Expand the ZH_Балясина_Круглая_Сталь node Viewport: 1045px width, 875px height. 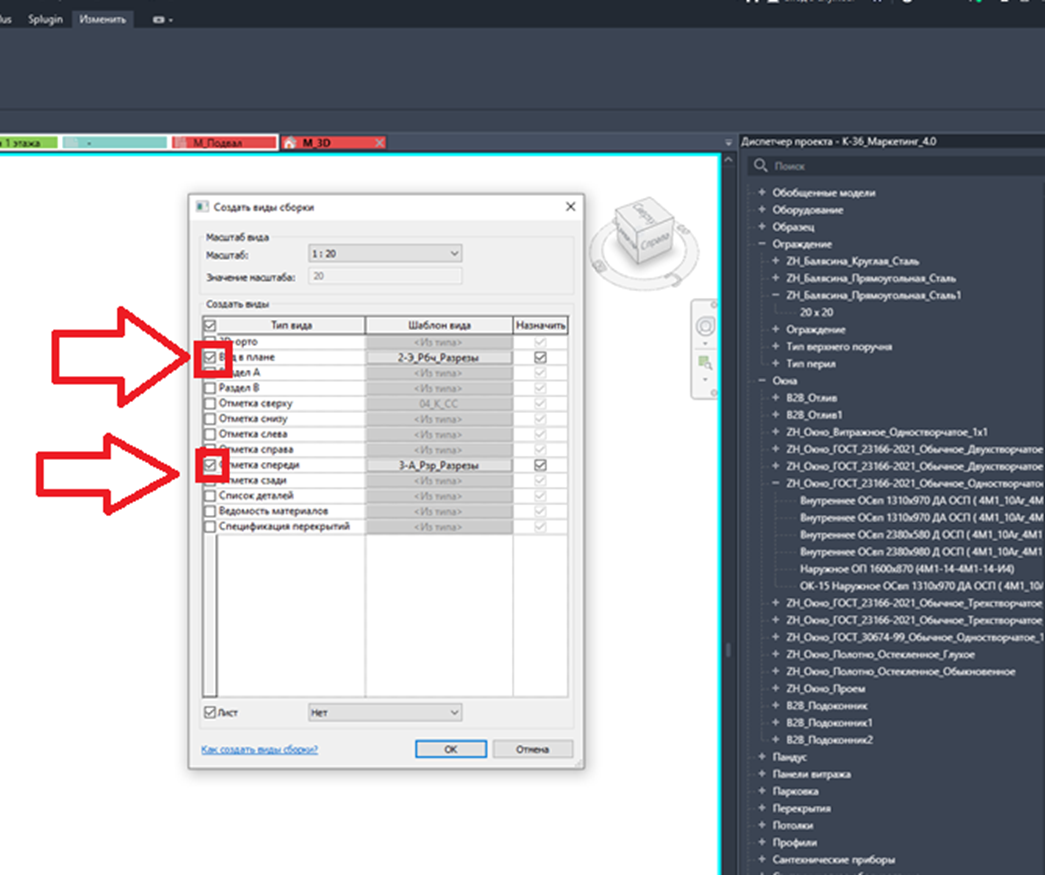[x=776, y=261]
